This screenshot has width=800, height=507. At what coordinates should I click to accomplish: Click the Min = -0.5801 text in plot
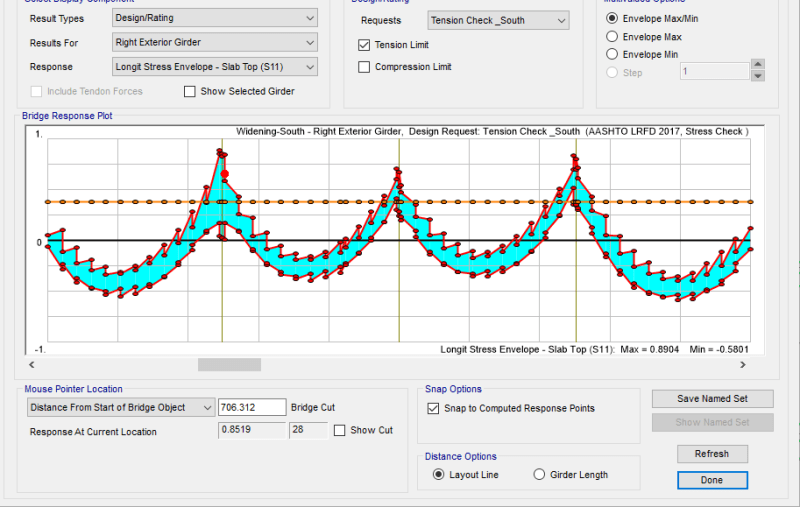click(x=719, y=349)
